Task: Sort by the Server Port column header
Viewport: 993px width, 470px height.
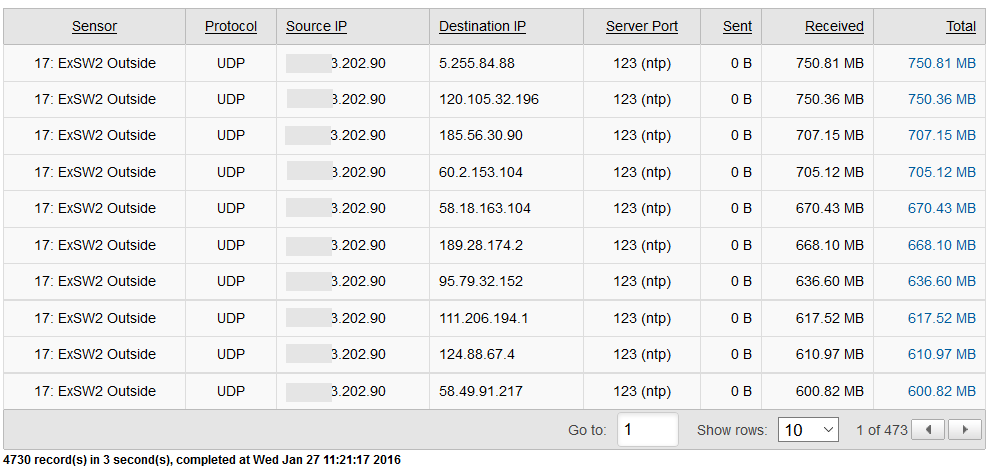Action: (x=641, y=27)
